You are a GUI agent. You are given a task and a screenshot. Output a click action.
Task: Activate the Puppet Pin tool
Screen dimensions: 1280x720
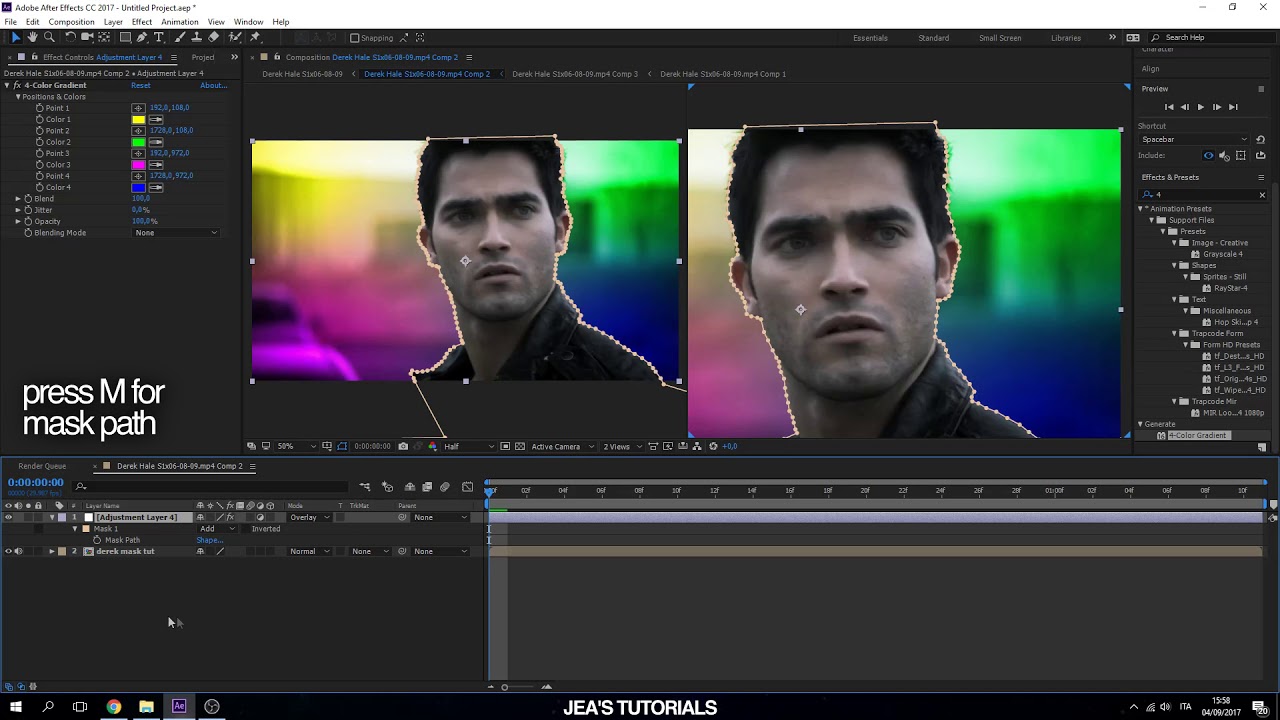click(255, 37)
